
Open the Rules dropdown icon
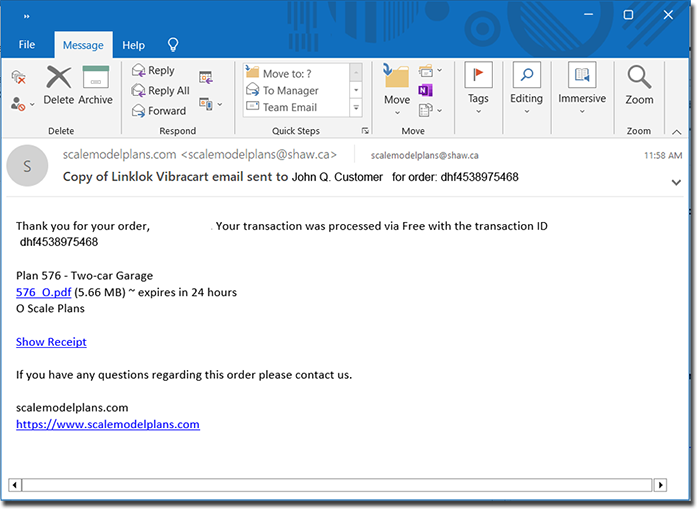[430, 71]
